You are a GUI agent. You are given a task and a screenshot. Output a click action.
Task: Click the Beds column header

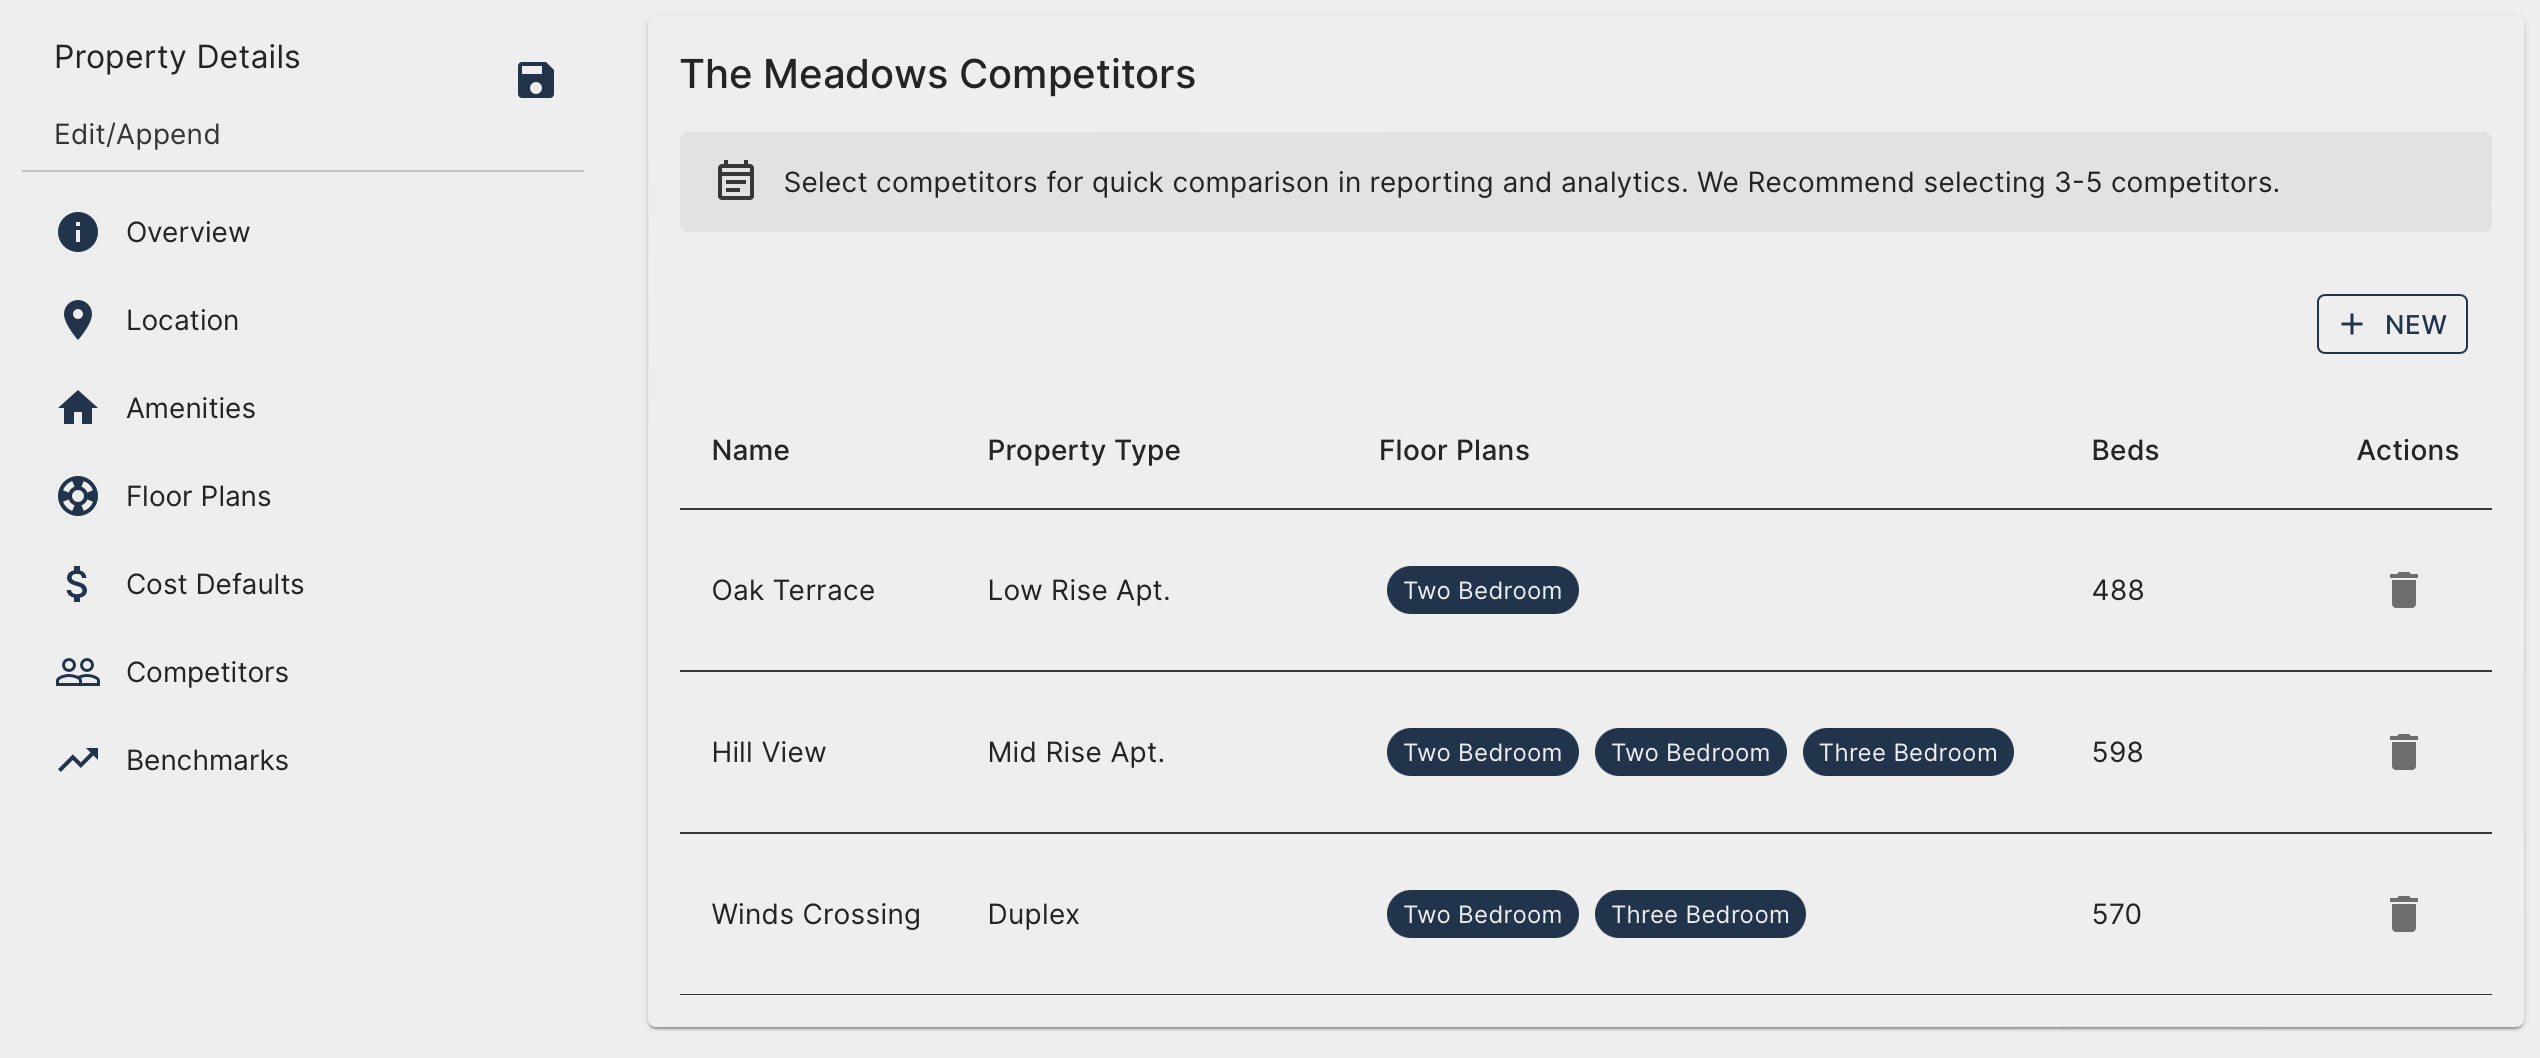pos(2124,450)
